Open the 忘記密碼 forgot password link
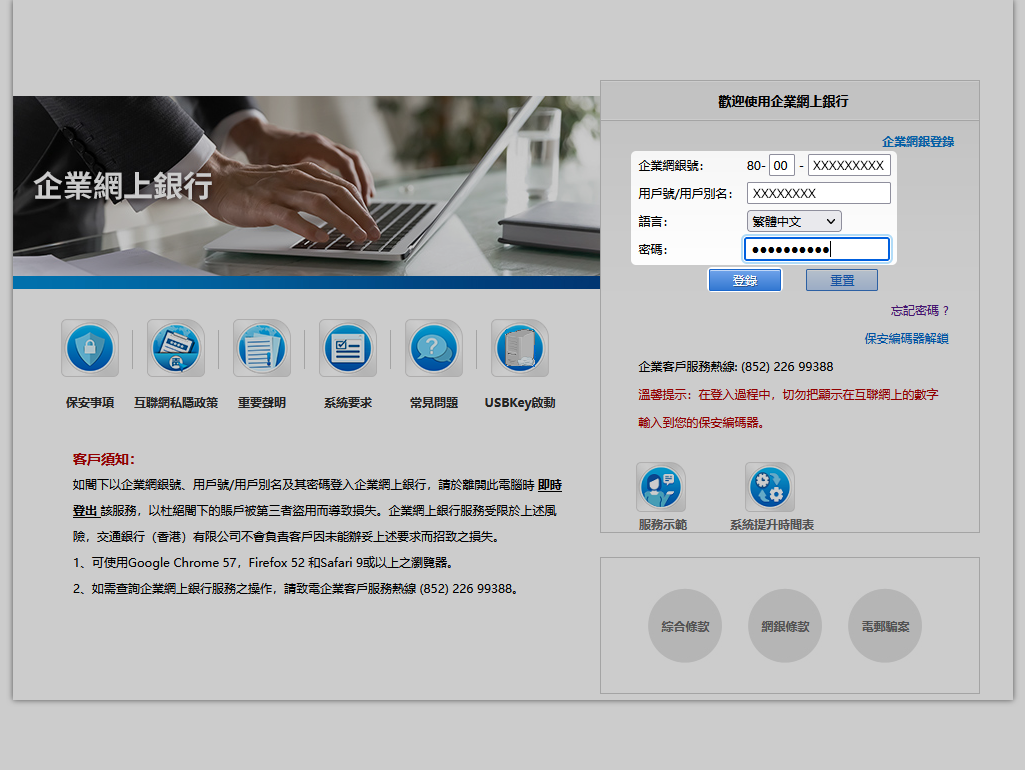The height and width of the screenshot is (770, 1025). 919,311
